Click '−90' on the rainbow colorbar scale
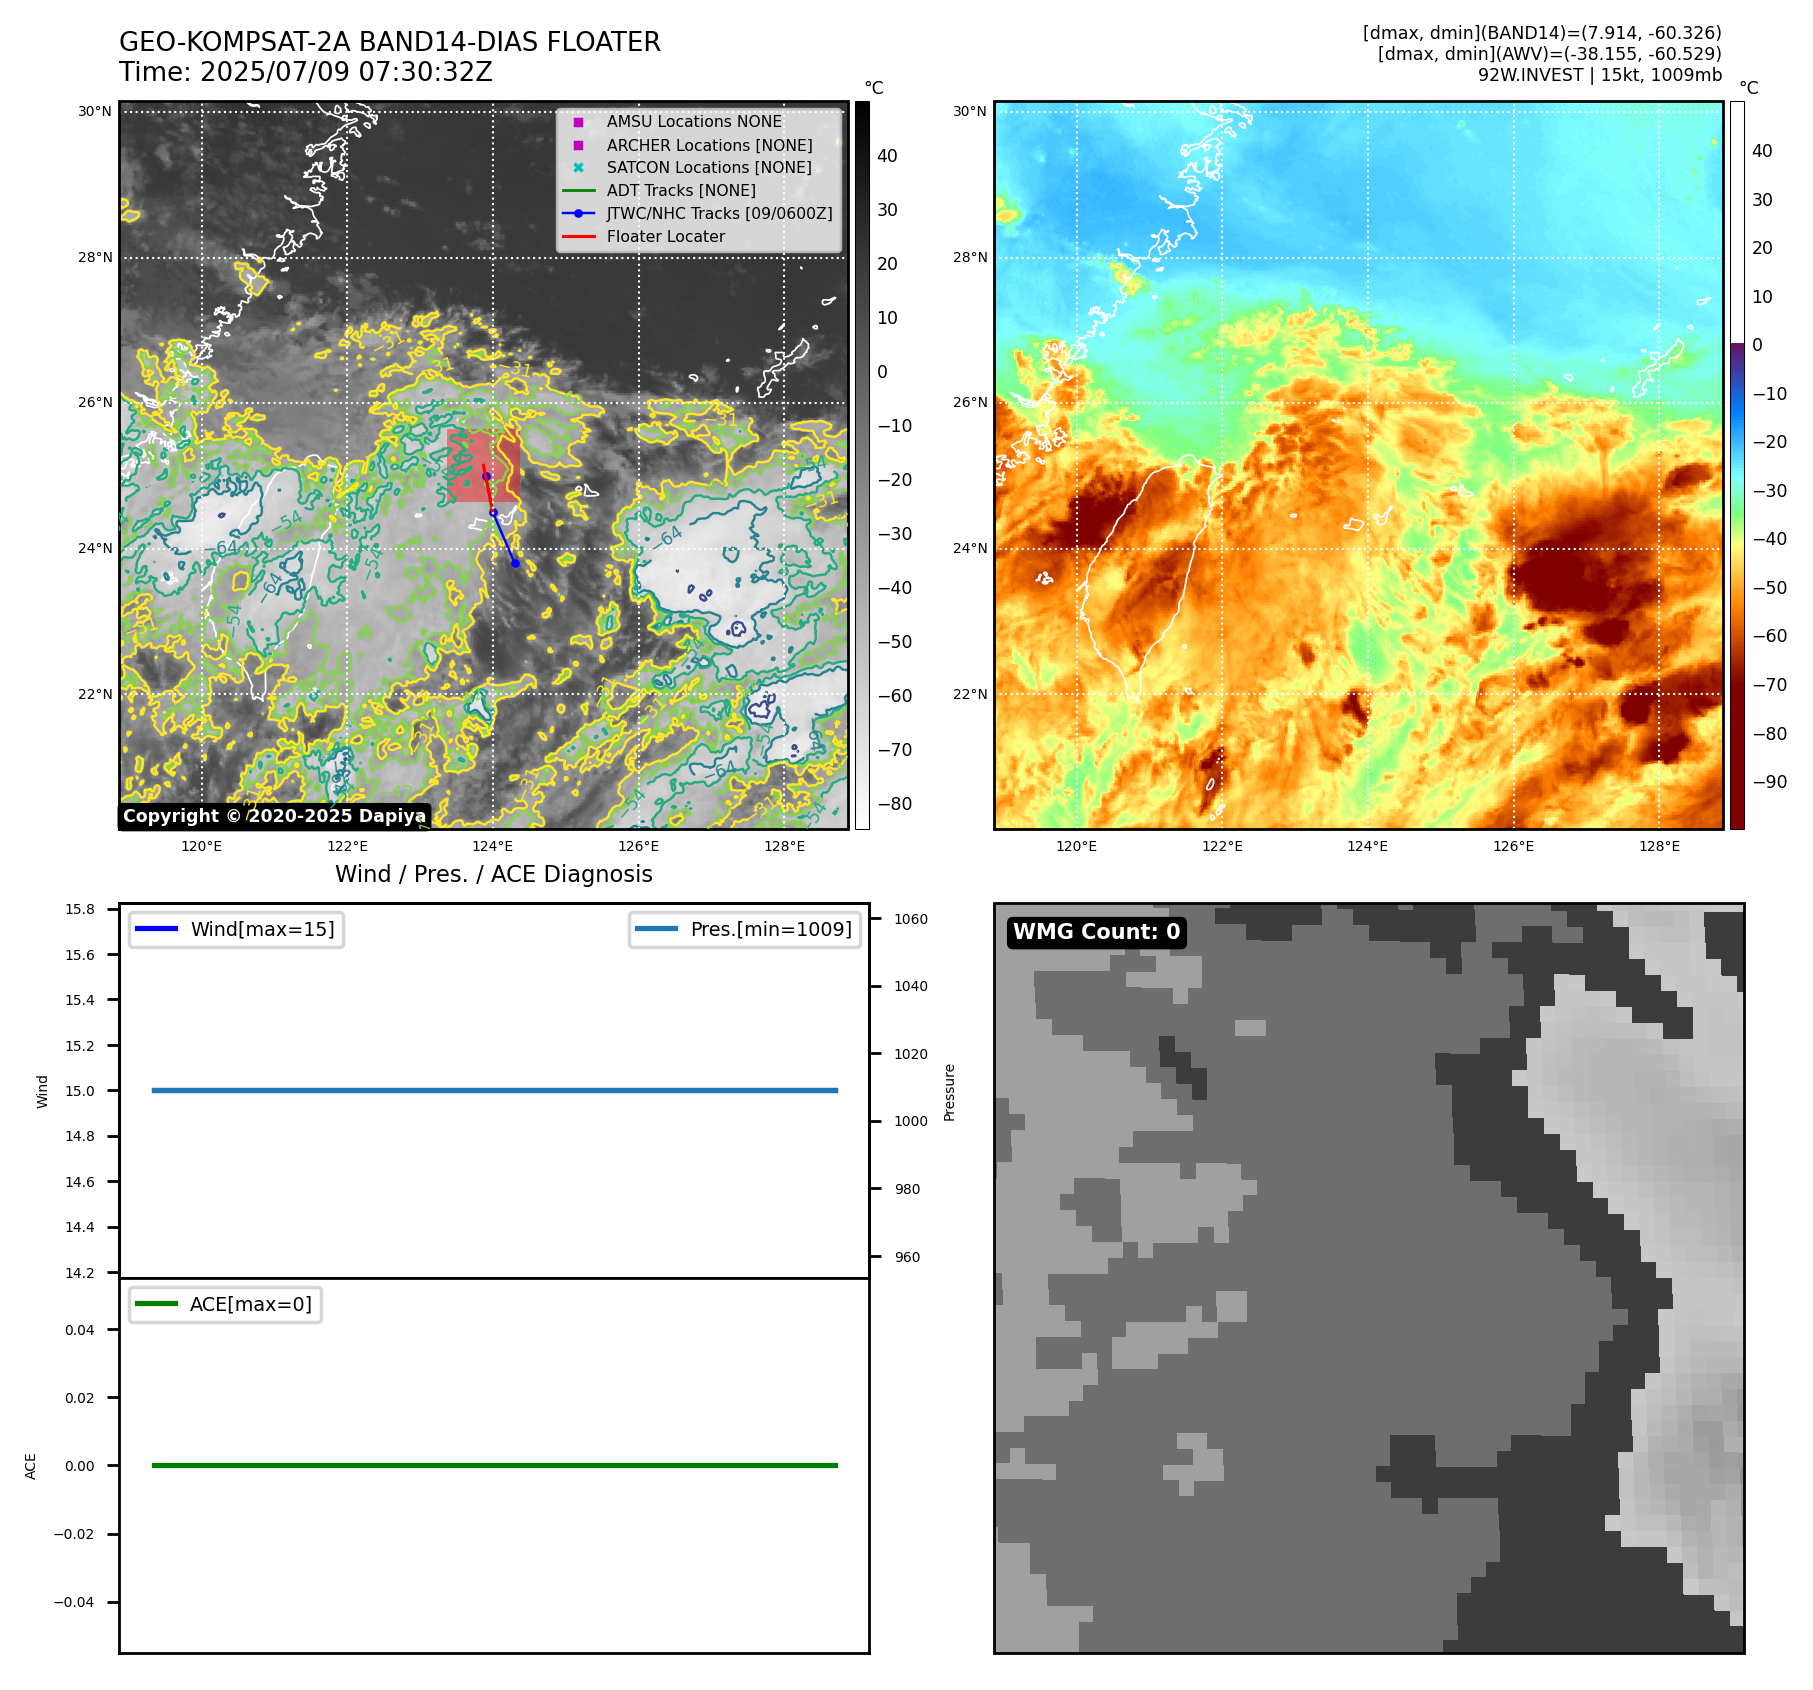This screenshot has width=1813, height=1690. tap(1770, 782)
